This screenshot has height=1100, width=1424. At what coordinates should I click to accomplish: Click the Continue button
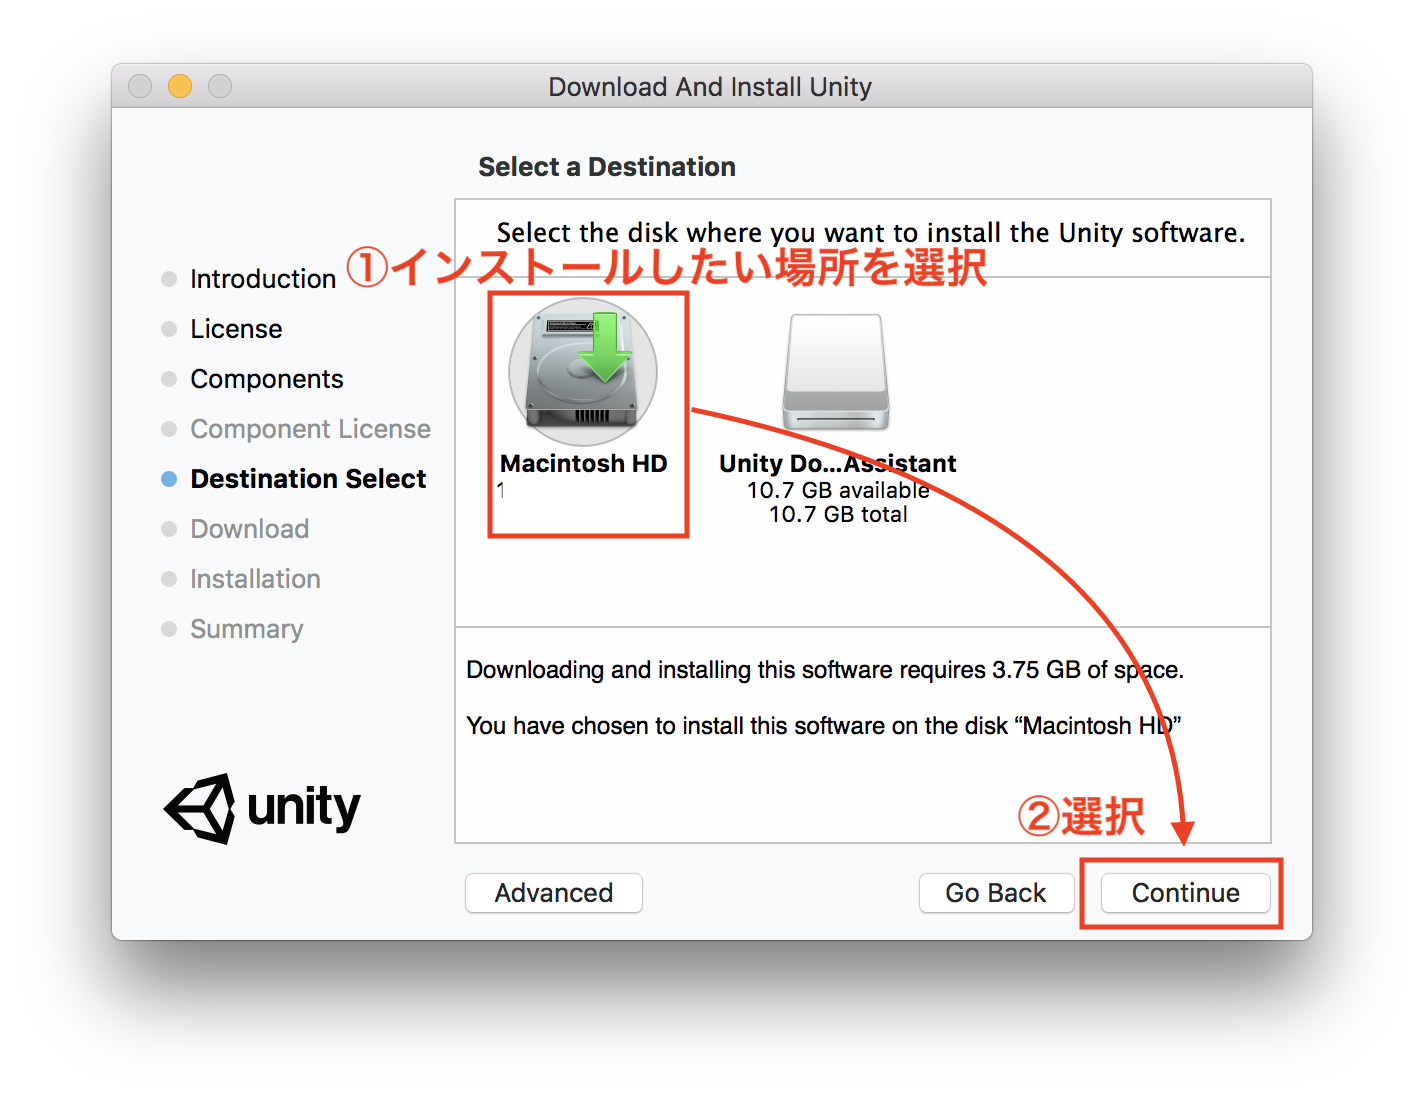click(1185, 893)
